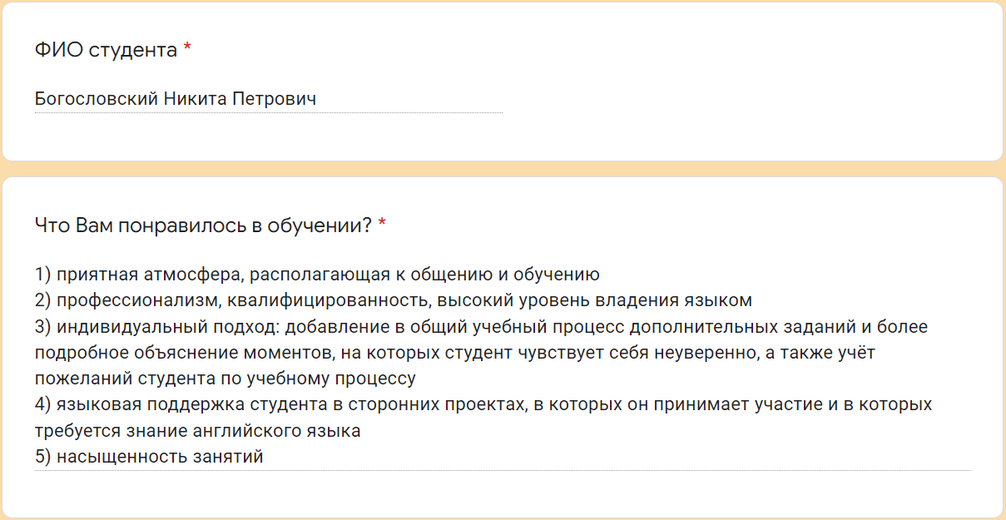Place cursor on word 'Богословский' in name field
1006x520 pixels.
tap(96, 100)
